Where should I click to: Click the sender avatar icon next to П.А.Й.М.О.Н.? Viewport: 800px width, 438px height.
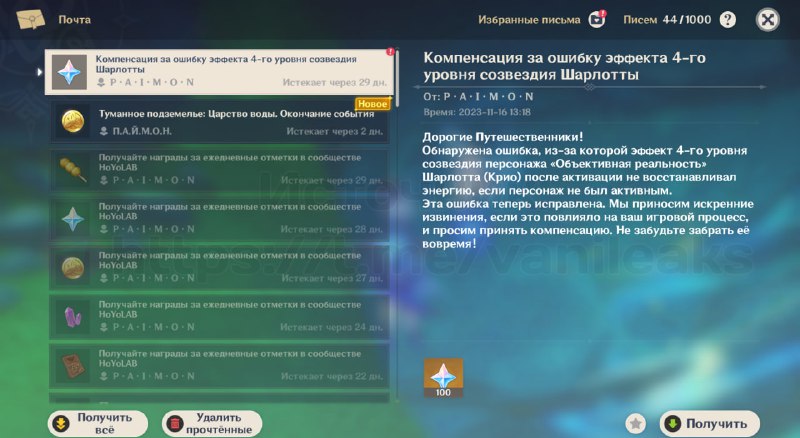104,131
